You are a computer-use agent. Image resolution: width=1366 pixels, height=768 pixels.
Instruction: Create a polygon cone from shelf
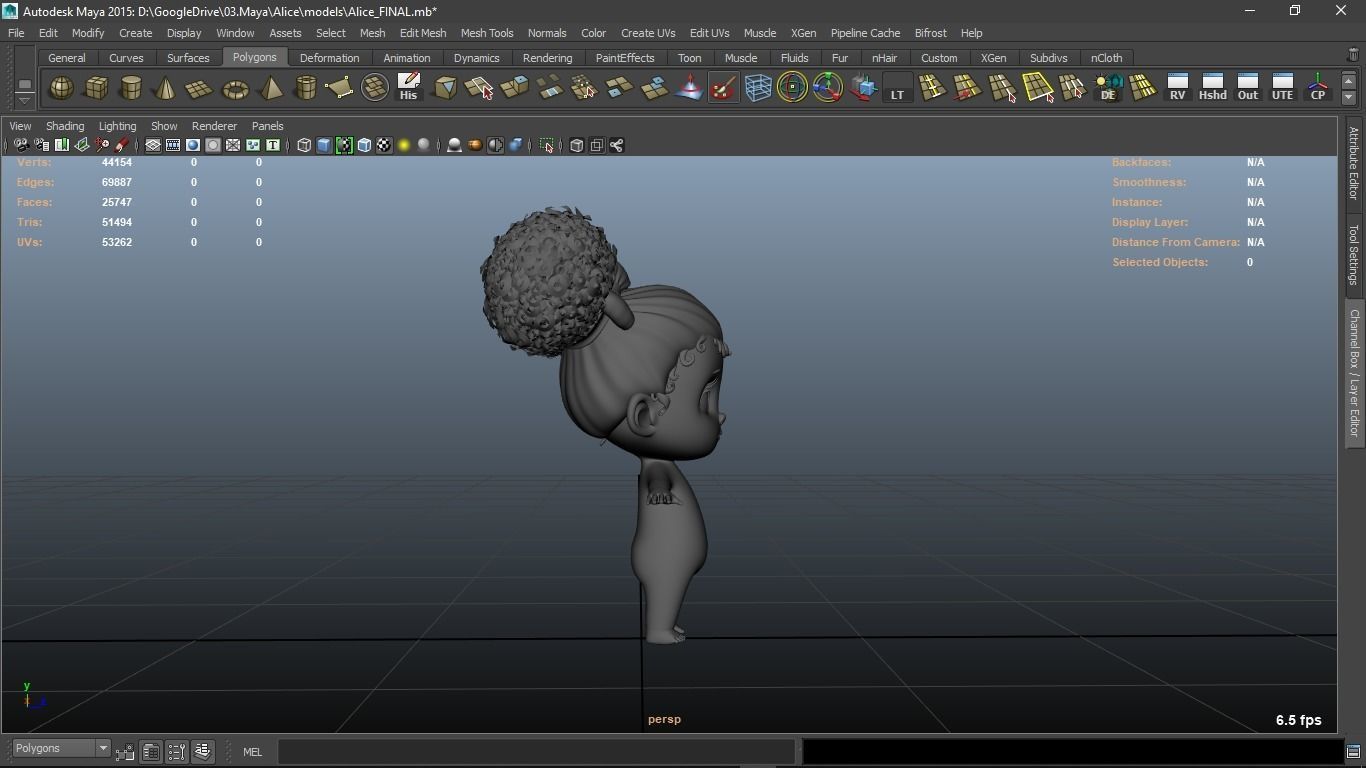click(165, 89)
